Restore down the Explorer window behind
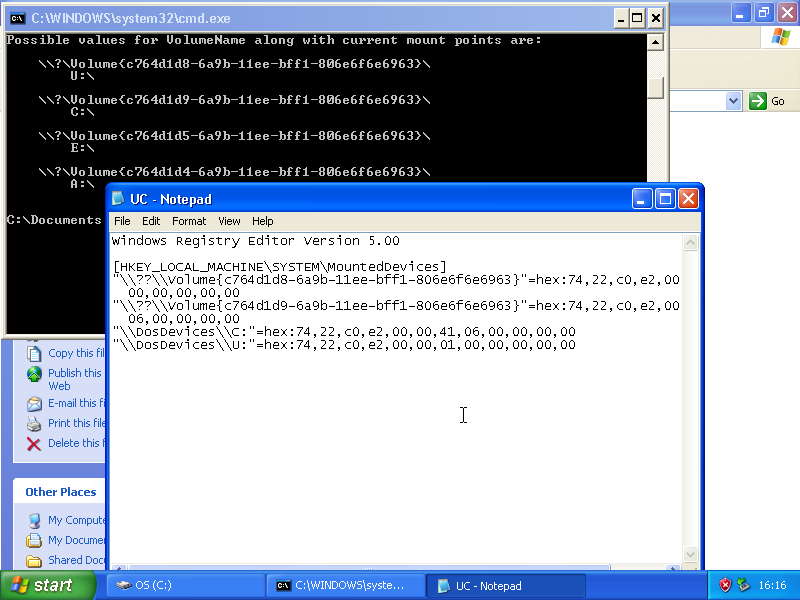 764,12
